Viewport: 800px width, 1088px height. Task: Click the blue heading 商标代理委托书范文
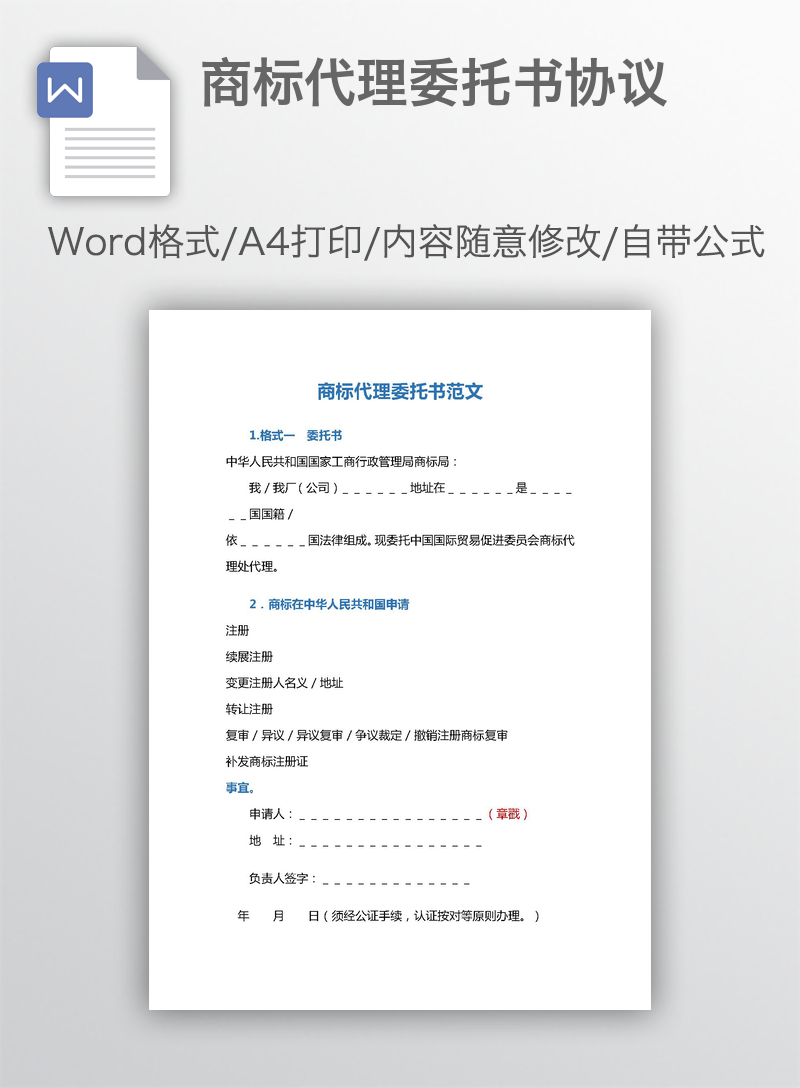(400, 391)
